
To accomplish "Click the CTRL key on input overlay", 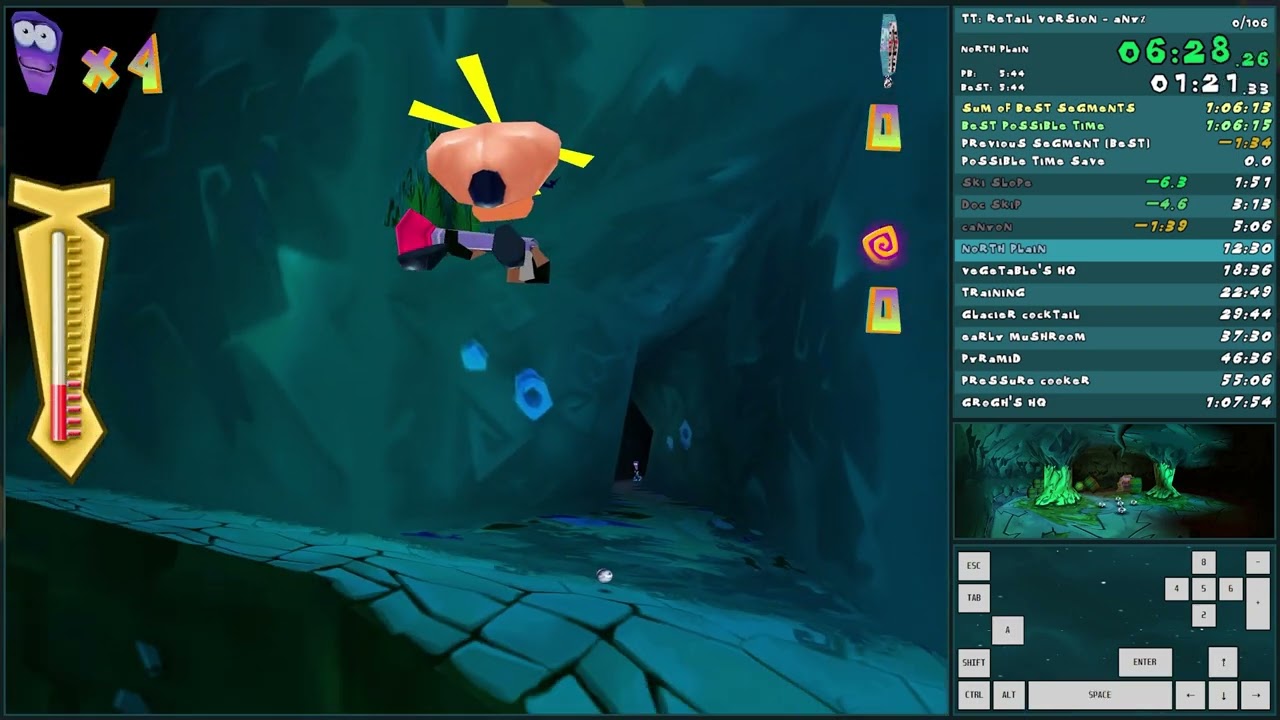I will tap(974, 694).
